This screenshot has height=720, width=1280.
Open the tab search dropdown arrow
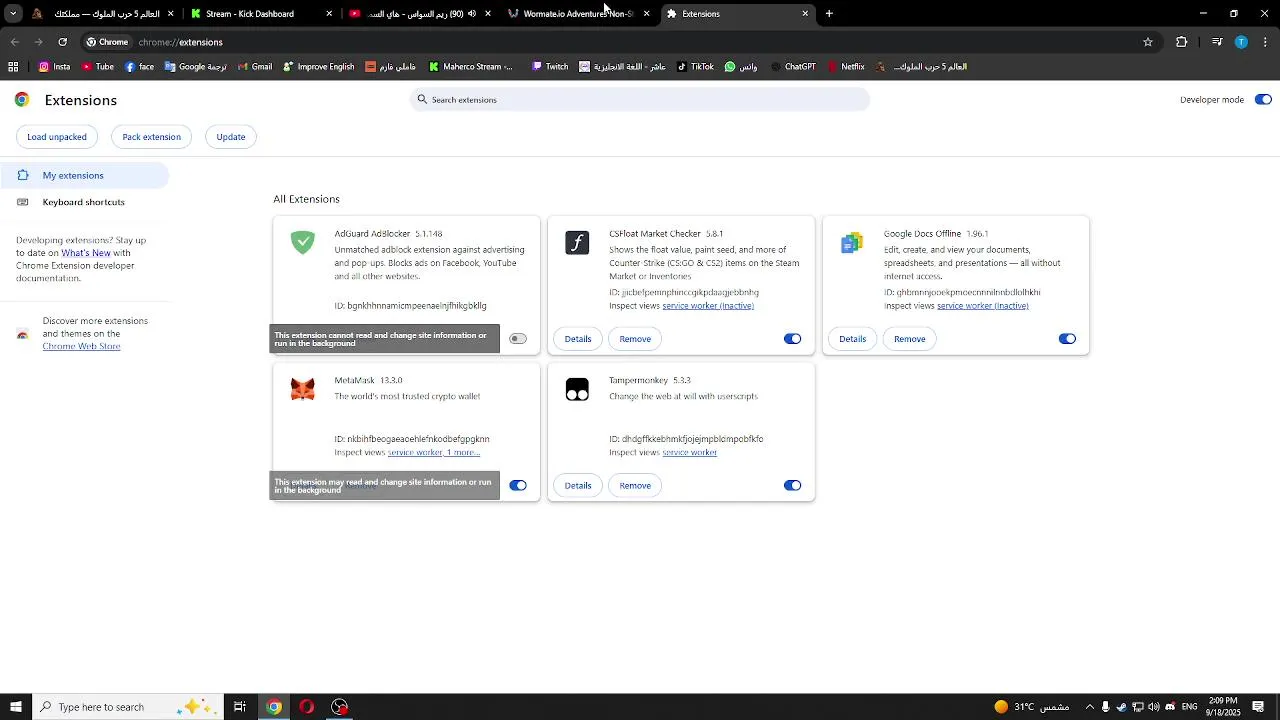13,14
